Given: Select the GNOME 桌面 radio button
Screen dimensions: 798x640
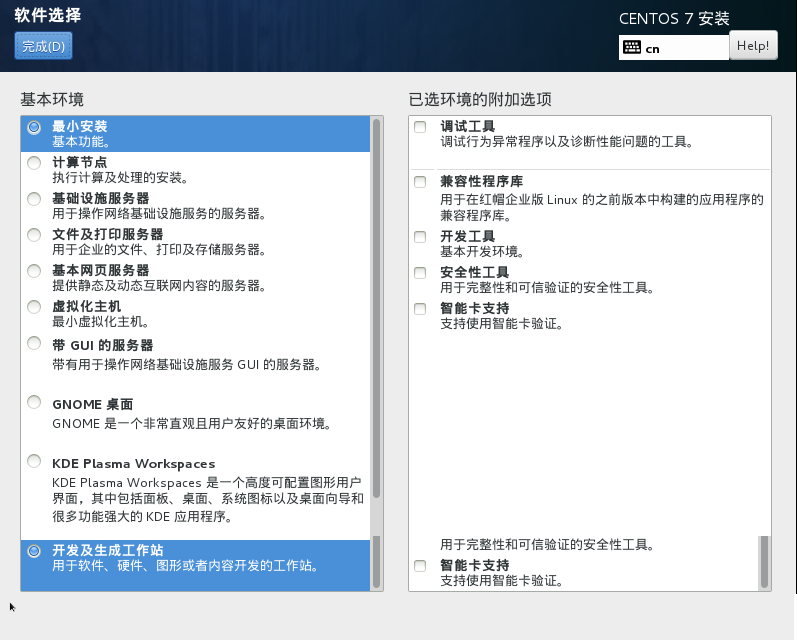Looking at the screenshot, I should 34,402.
